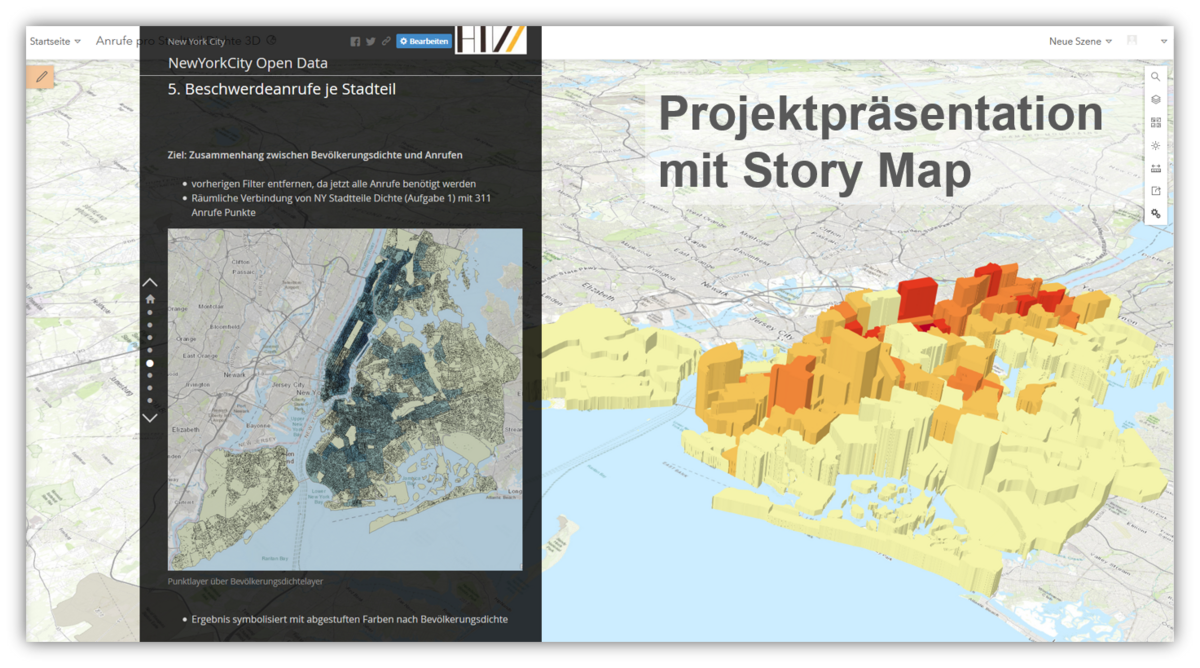
Task: Open the Startseite dropdown menu
Action: 55,41
